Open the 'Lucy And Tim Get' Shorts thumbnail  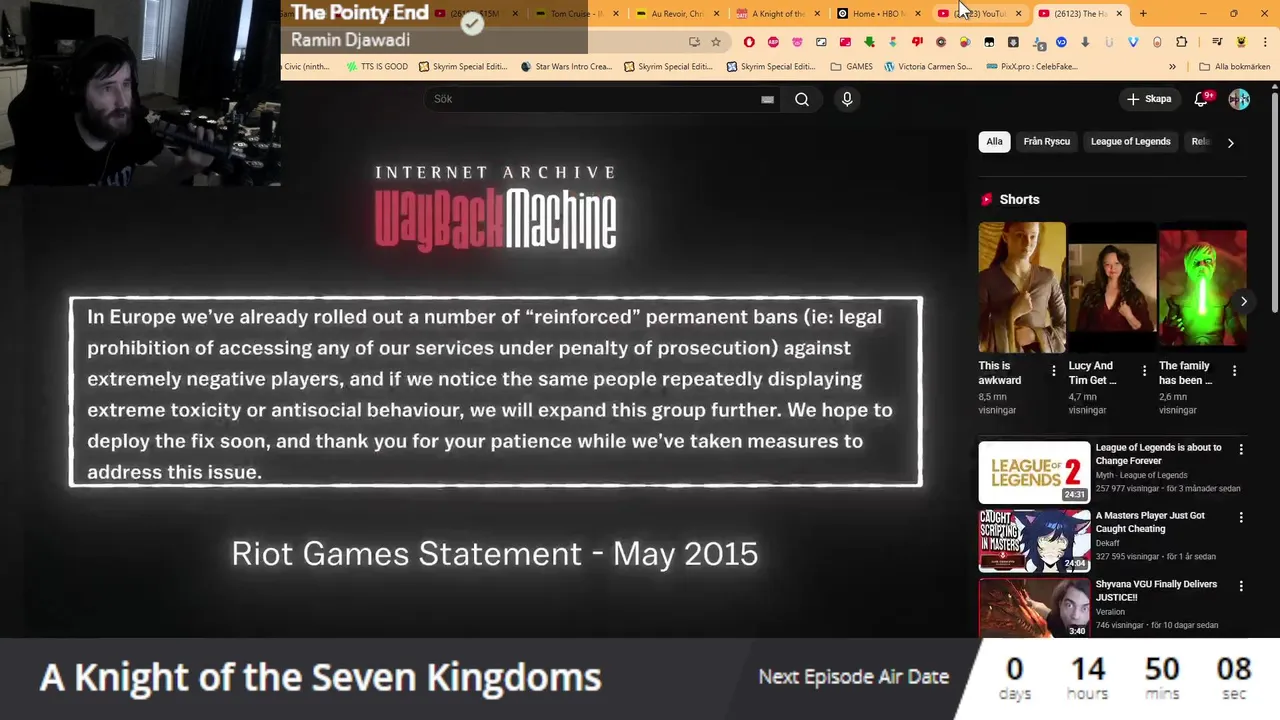[1112, 288]
